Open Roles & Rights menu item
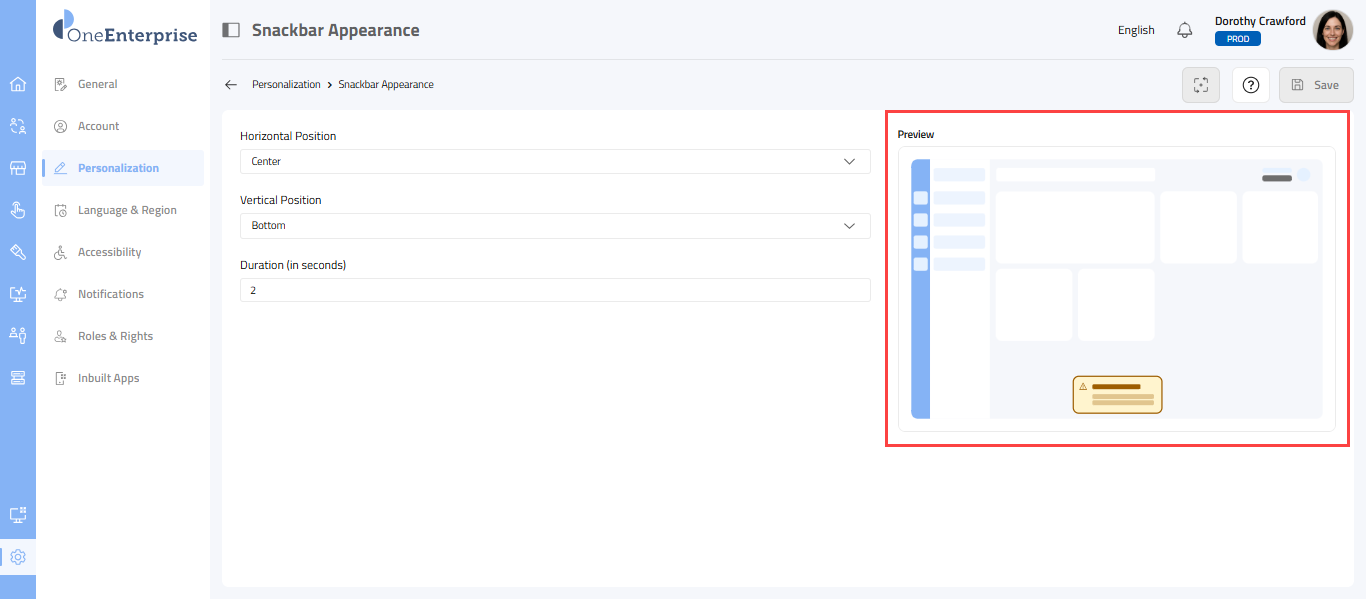The image size is (1366, 599). 115,336
